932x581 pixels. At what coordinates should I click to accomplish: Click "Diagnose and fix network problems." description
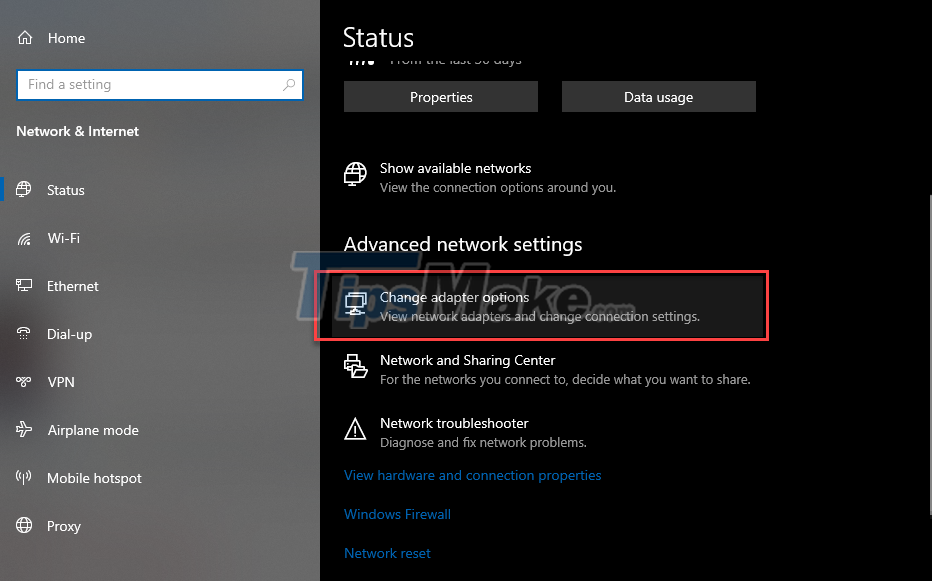point(483,442)
